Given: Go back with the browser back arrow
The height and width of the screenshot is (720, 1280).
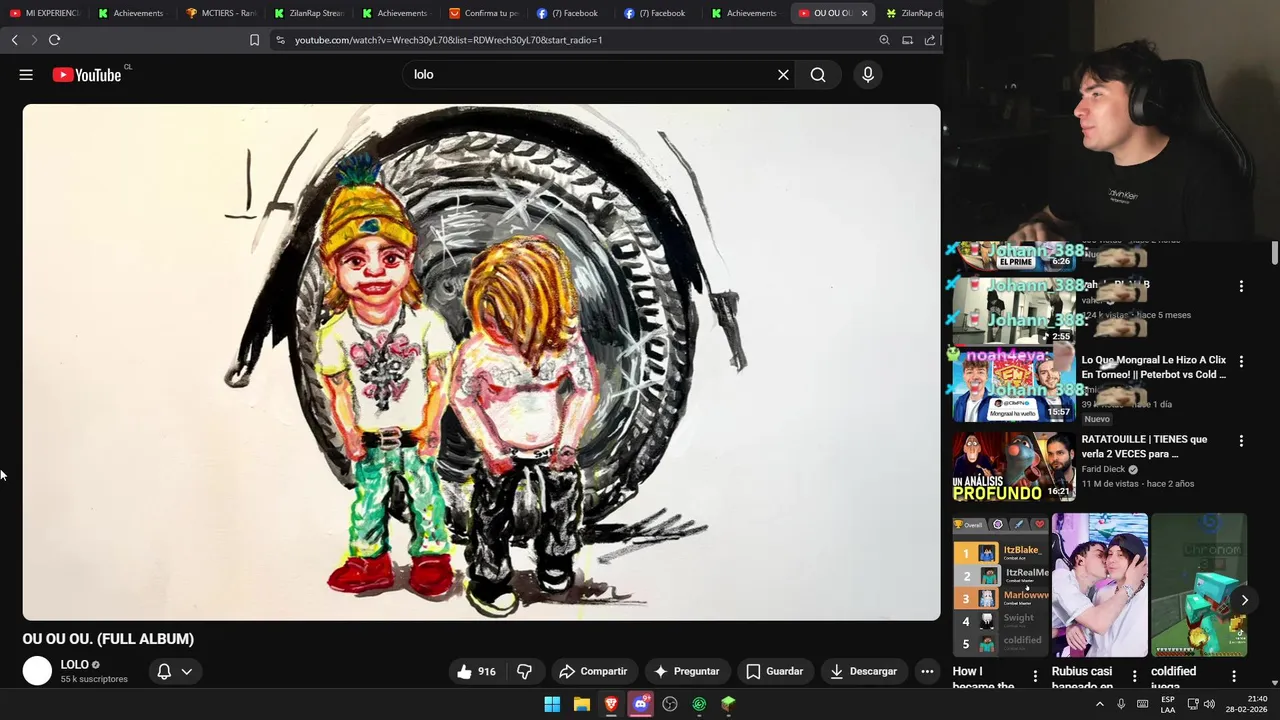Looking at the screenshot, I should click(x=14, y=40).
